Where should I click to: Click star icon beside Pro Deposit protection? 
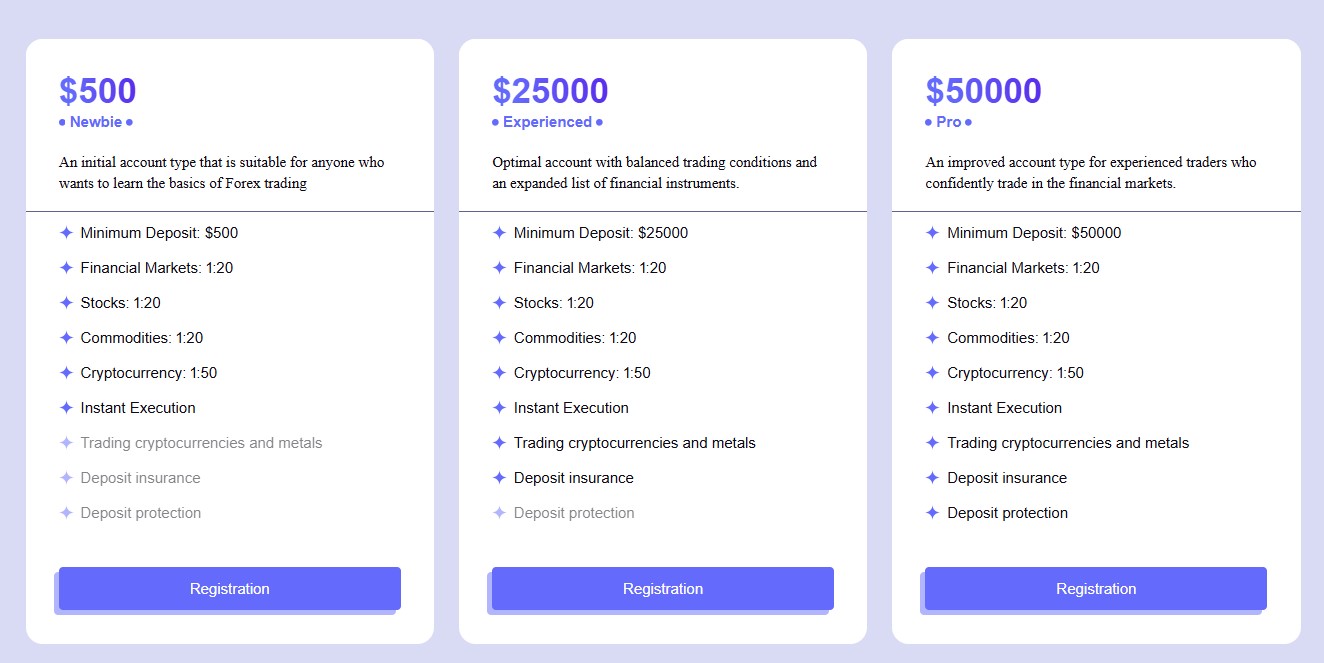click(932, 513)
